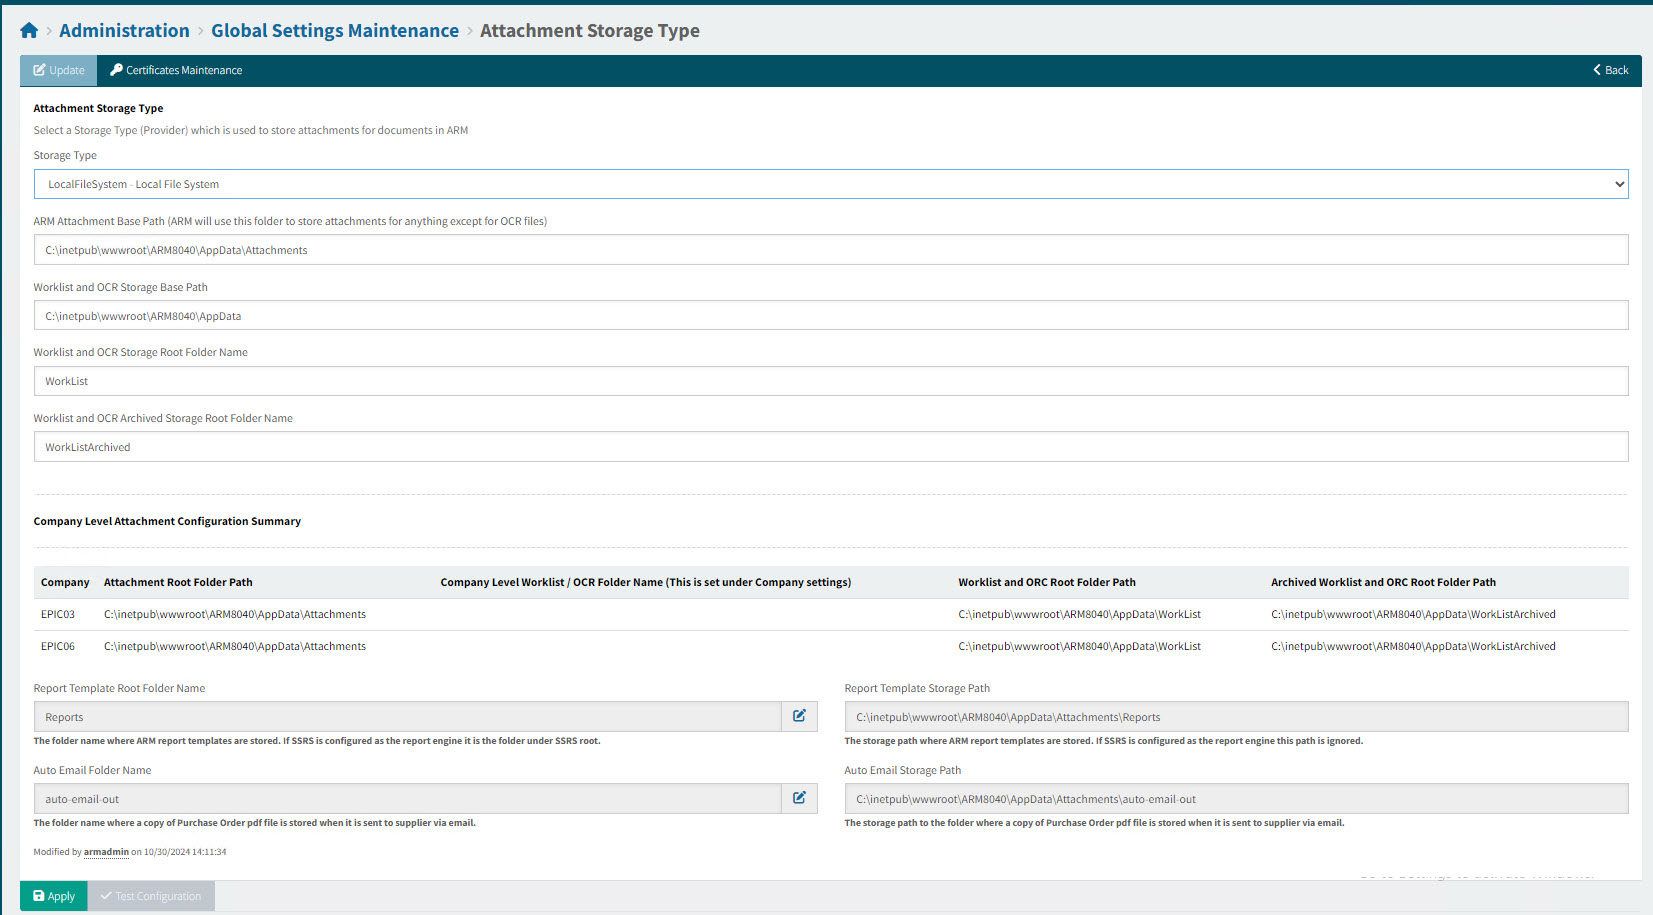The width and height of the screenshot is (1653, 915).
Task: Go Back using the toolbar button
Action: click(x=1610, y=70)
